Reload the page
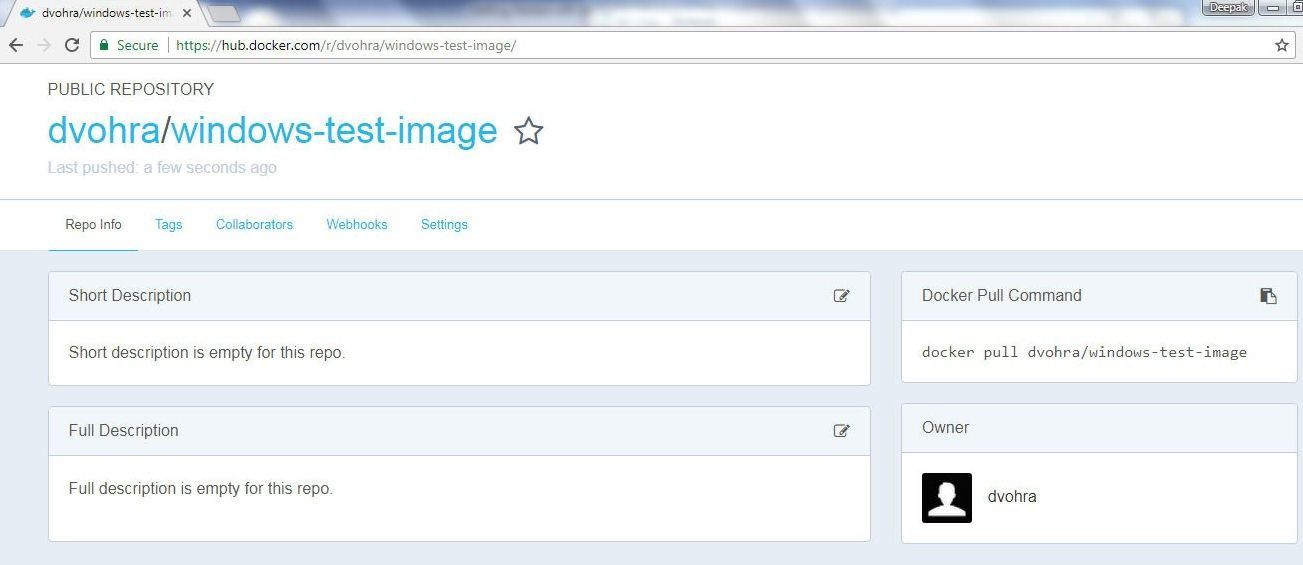Image resolution: width=1303 pixels, height=565 pixels. pos(72,45)
